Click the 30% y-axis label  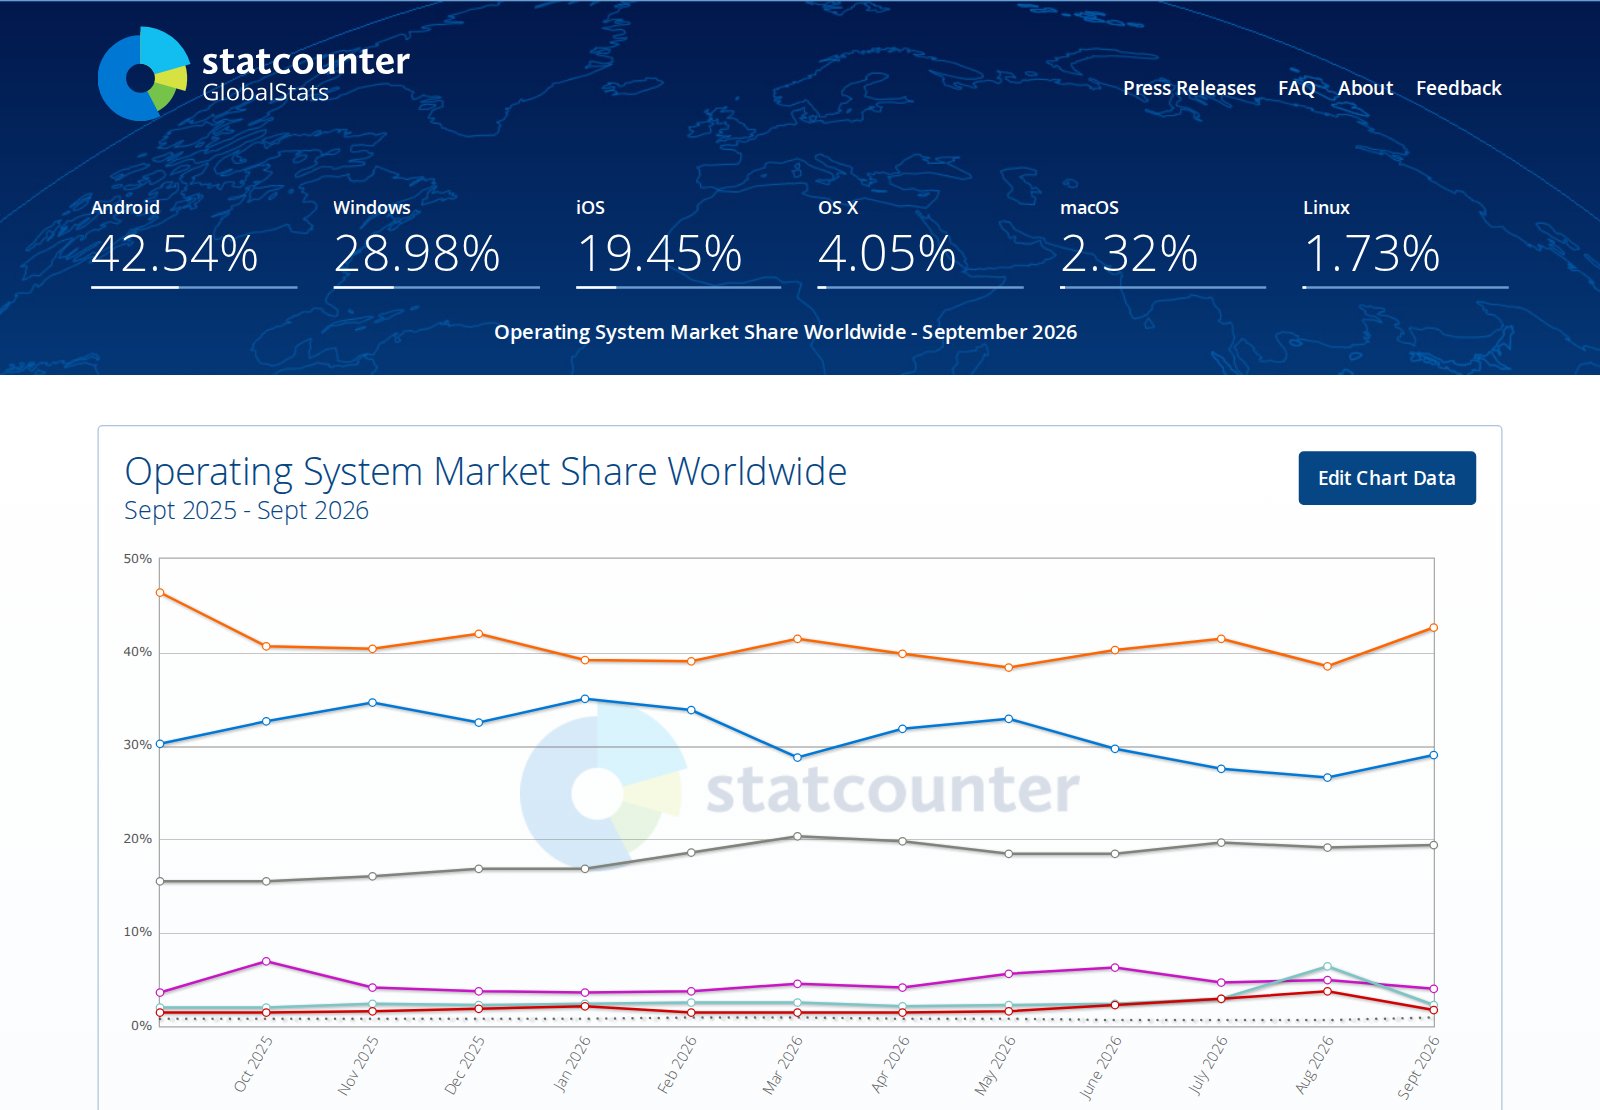point(138,744)
